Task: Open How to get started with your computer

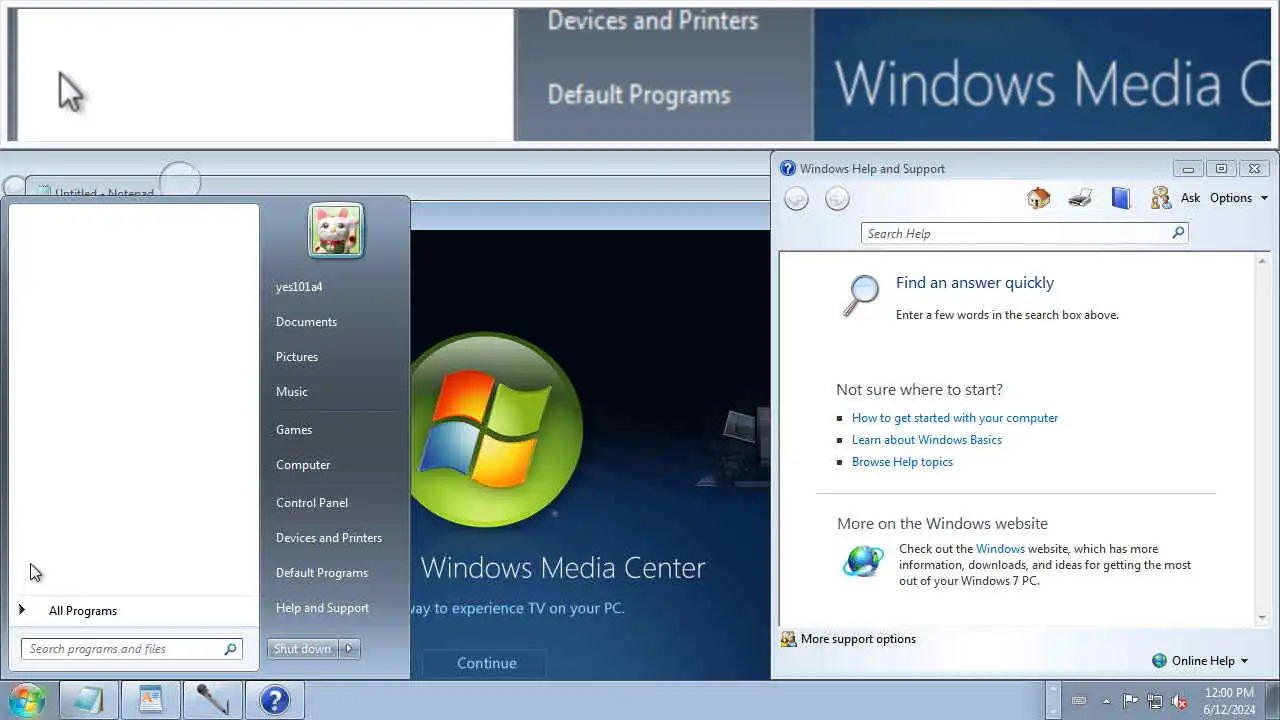Action: click(954, 418)
